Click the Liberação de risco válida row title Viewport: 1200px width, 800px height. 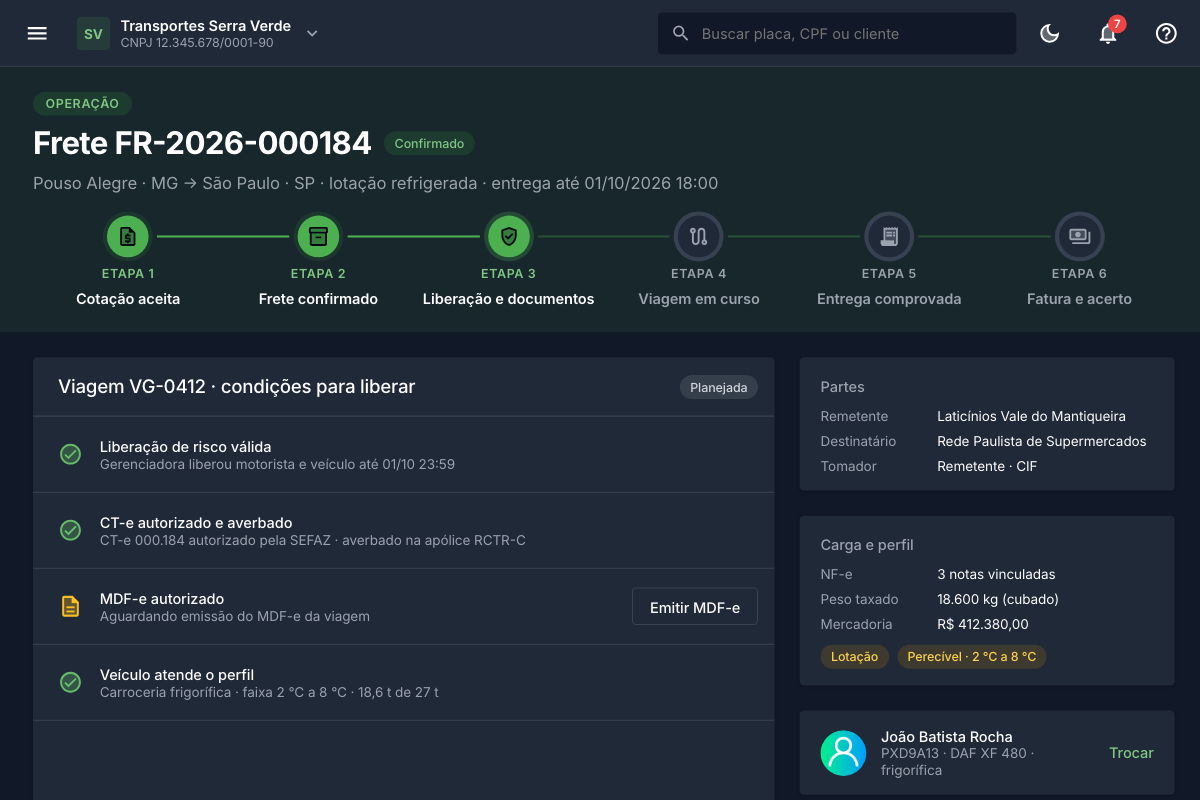pos(186,447)
